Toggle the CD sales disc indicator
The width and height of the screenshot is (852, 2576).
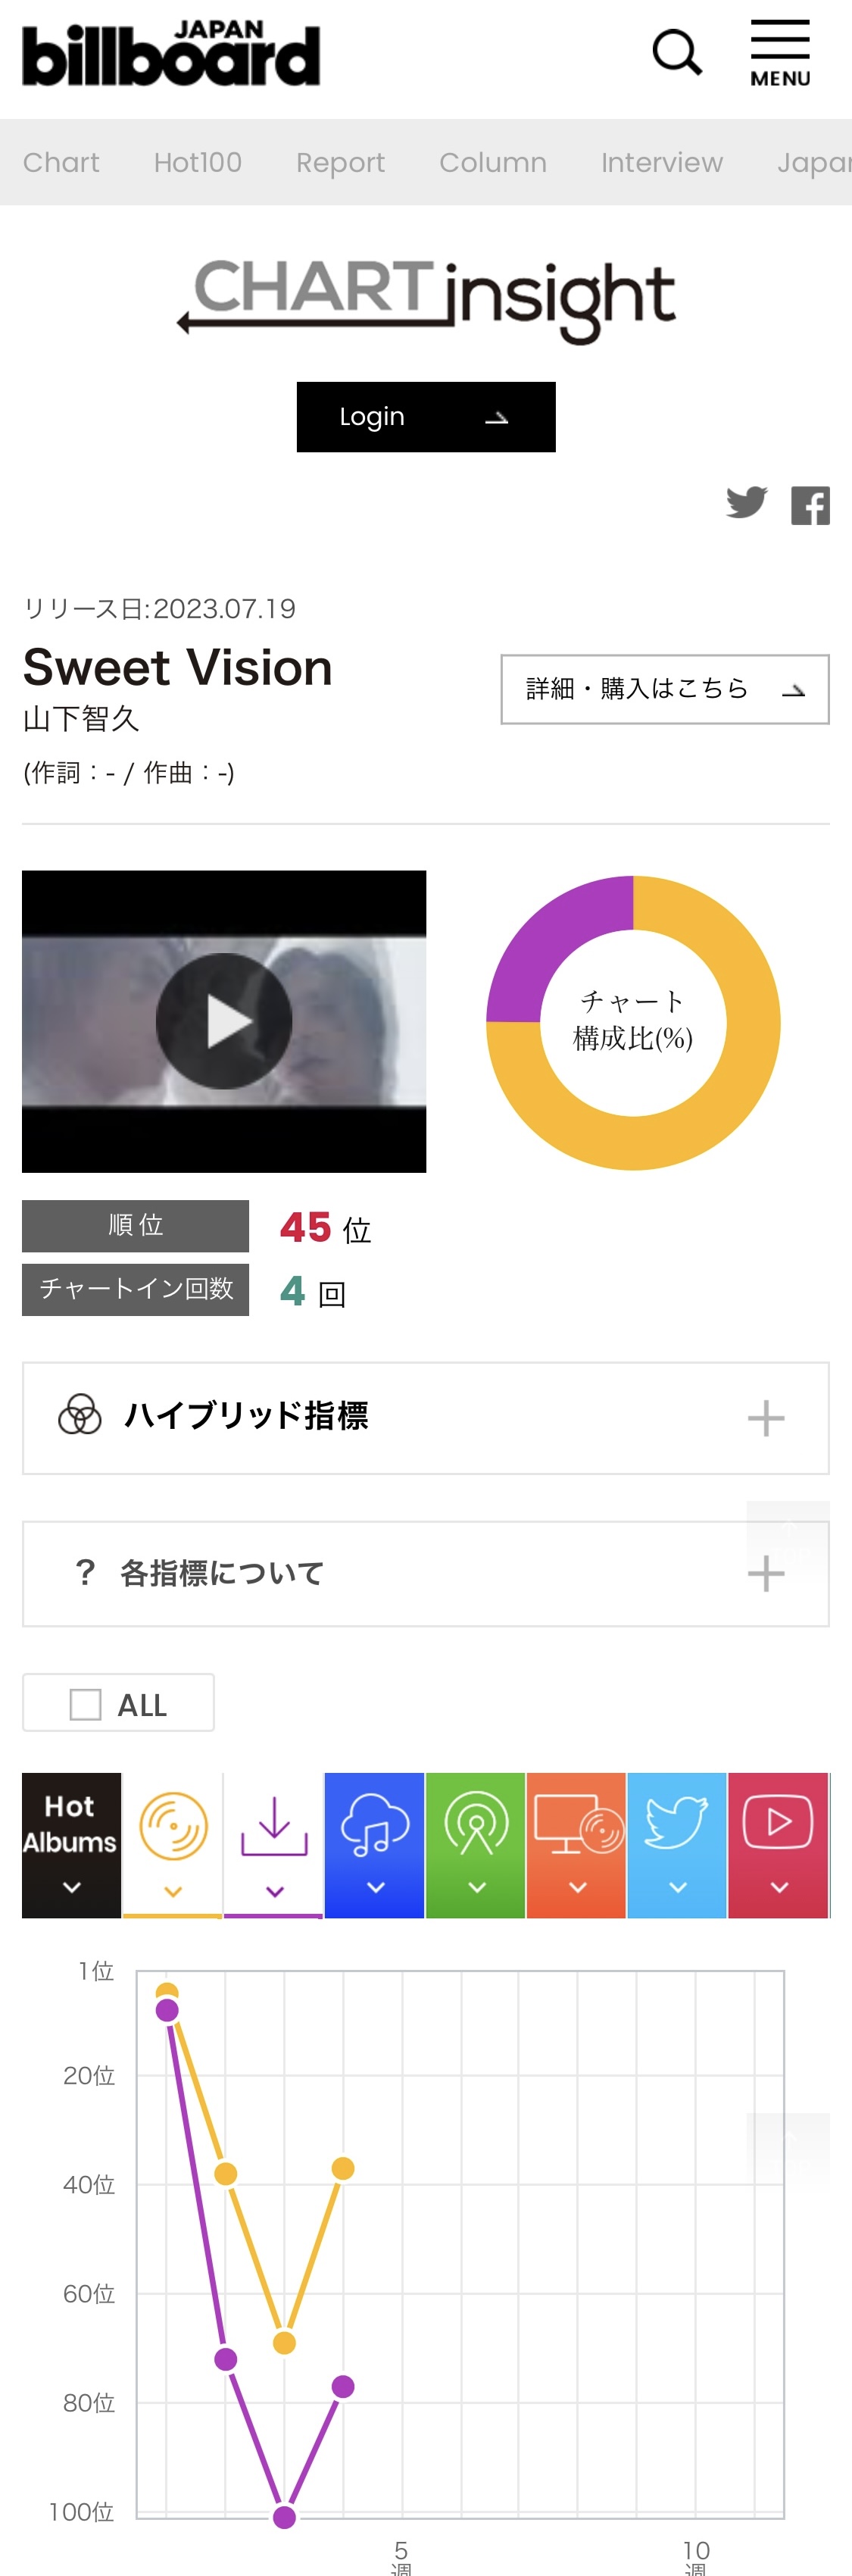click(x=173, y=1844)
